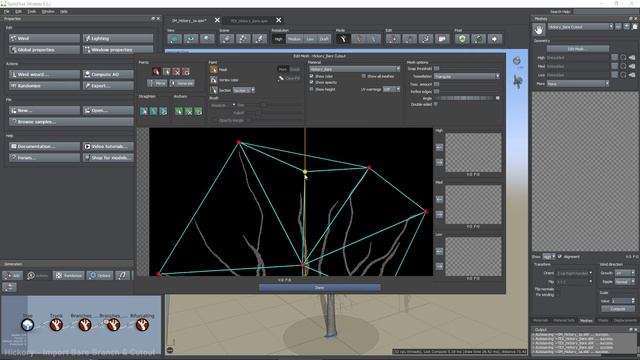Click the third View toolbar icon
The image size is (640, 360).
(x=207, y=39)
